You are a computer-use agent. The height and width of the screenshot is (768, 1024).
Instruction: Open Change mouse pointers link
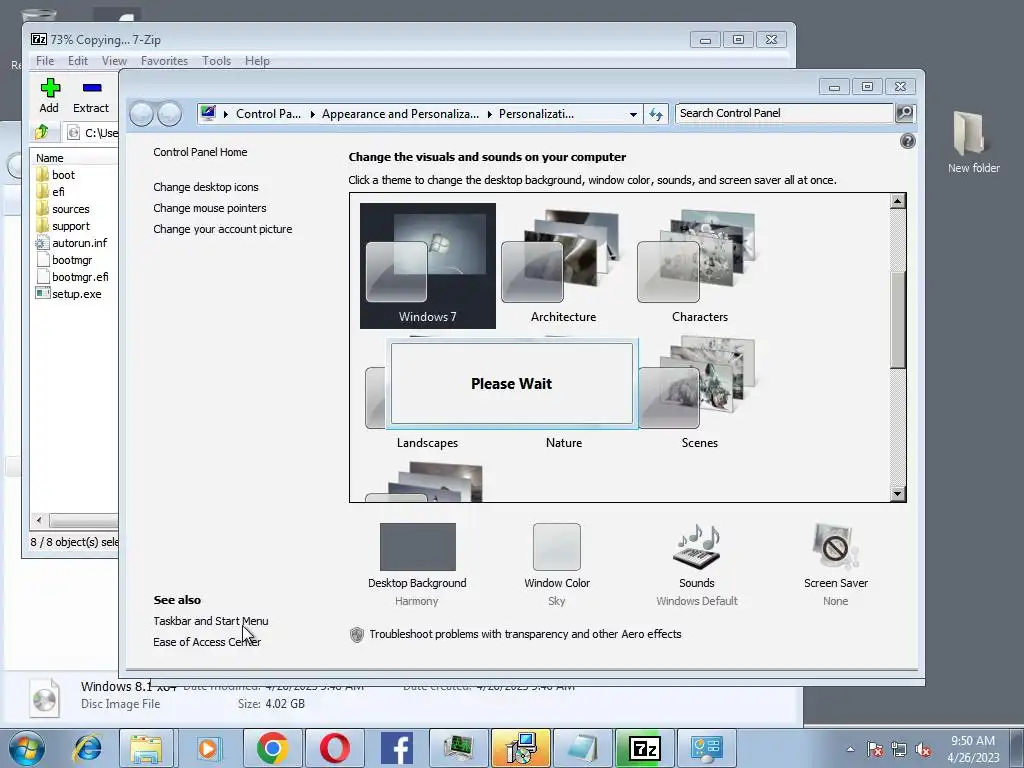210,208
